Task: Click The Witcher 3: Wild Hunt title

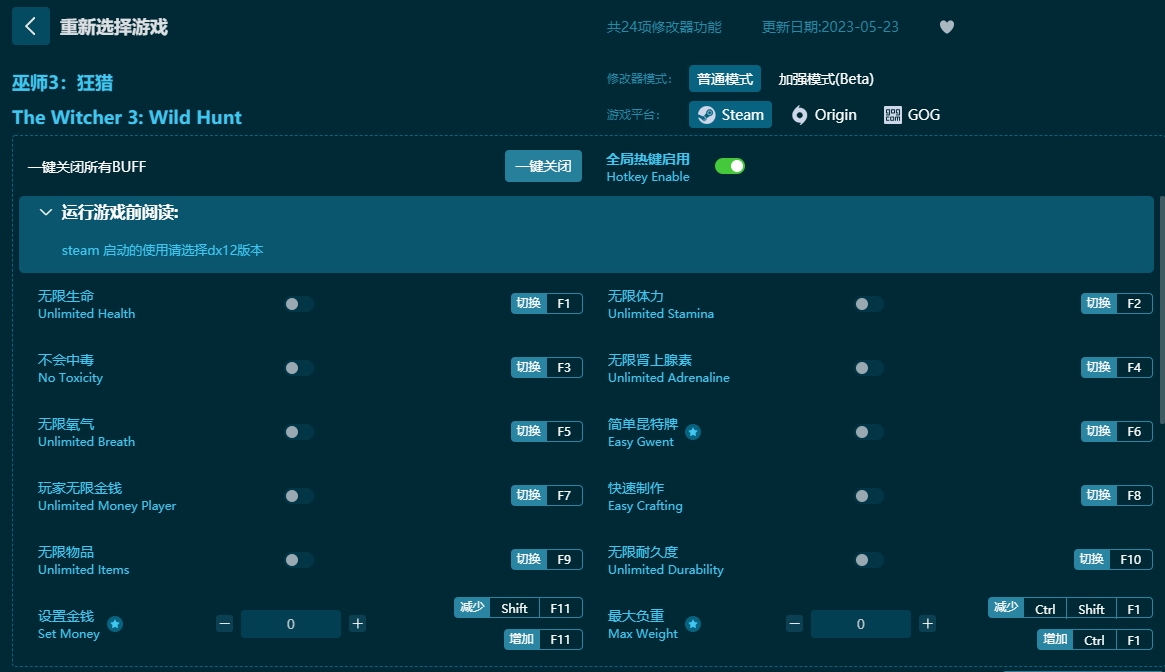Action: [x=127, y=117]
